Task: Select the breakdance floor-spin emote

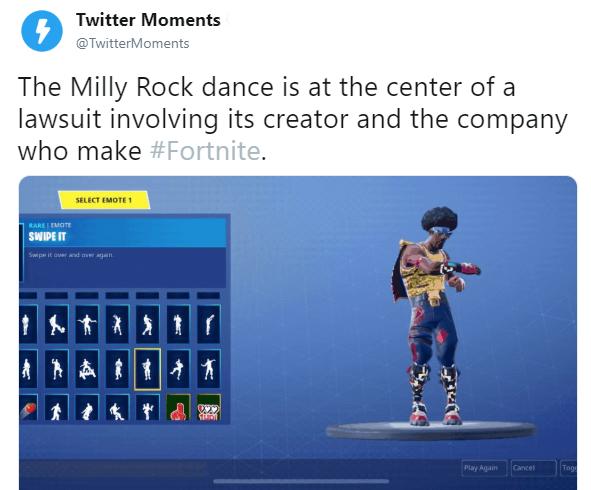Action: 87,369
